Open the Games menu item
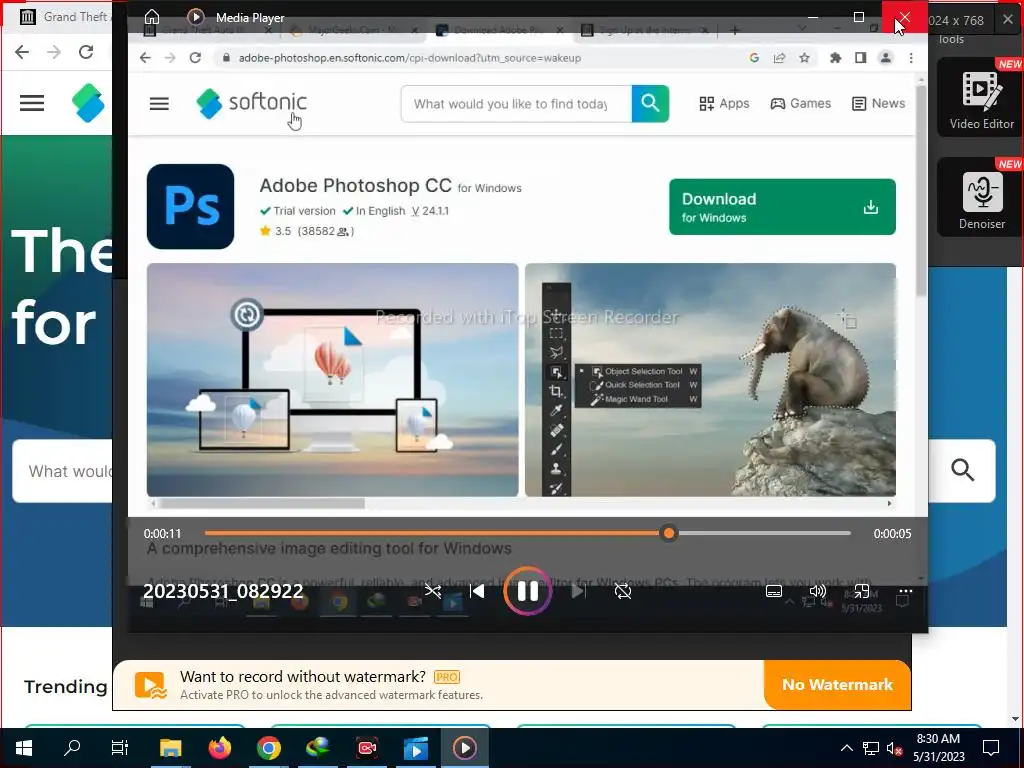Image resolution: width=1024 pixels, height=768 pixels. 801,103
